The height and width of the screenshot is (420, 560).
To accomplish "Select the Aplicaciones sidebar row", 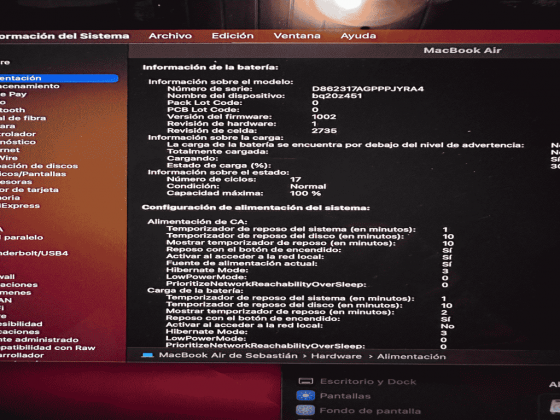I will tap(20, 332).
